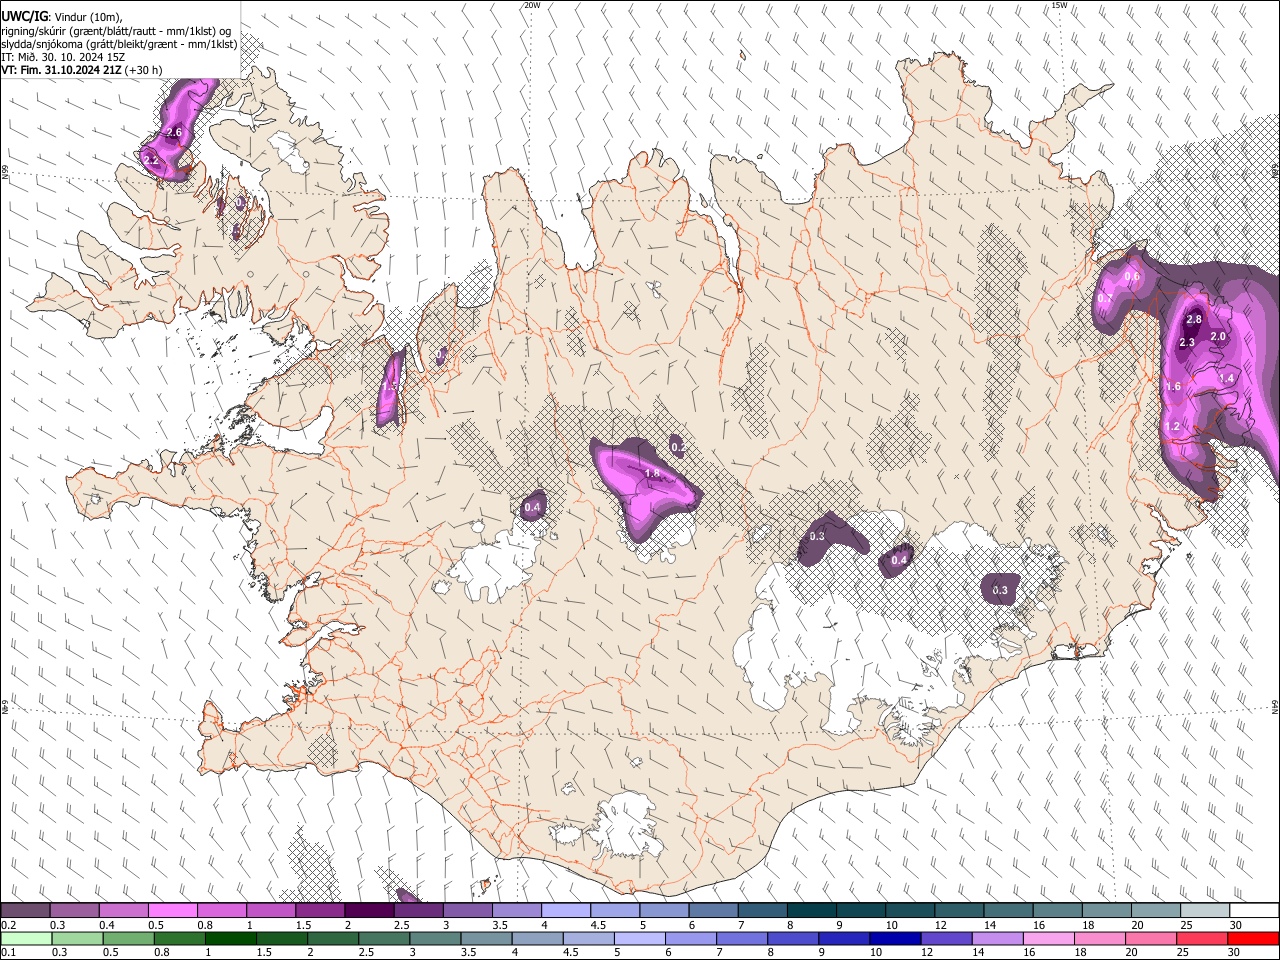
Task: Click the 1.2 value in the eastern patch
Action: [1174, 427]
